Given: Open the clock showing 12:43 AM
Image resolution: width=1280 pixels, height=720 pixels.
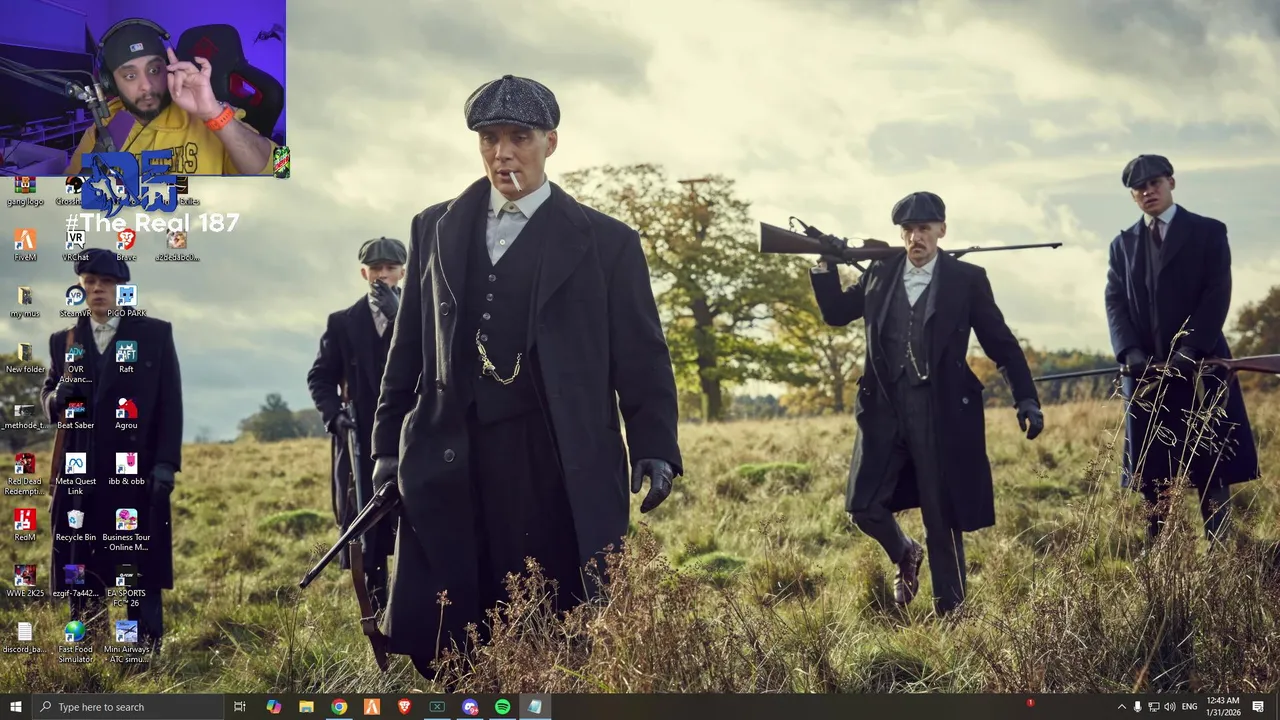Looking at the screenshot, I should (1223, 707).
